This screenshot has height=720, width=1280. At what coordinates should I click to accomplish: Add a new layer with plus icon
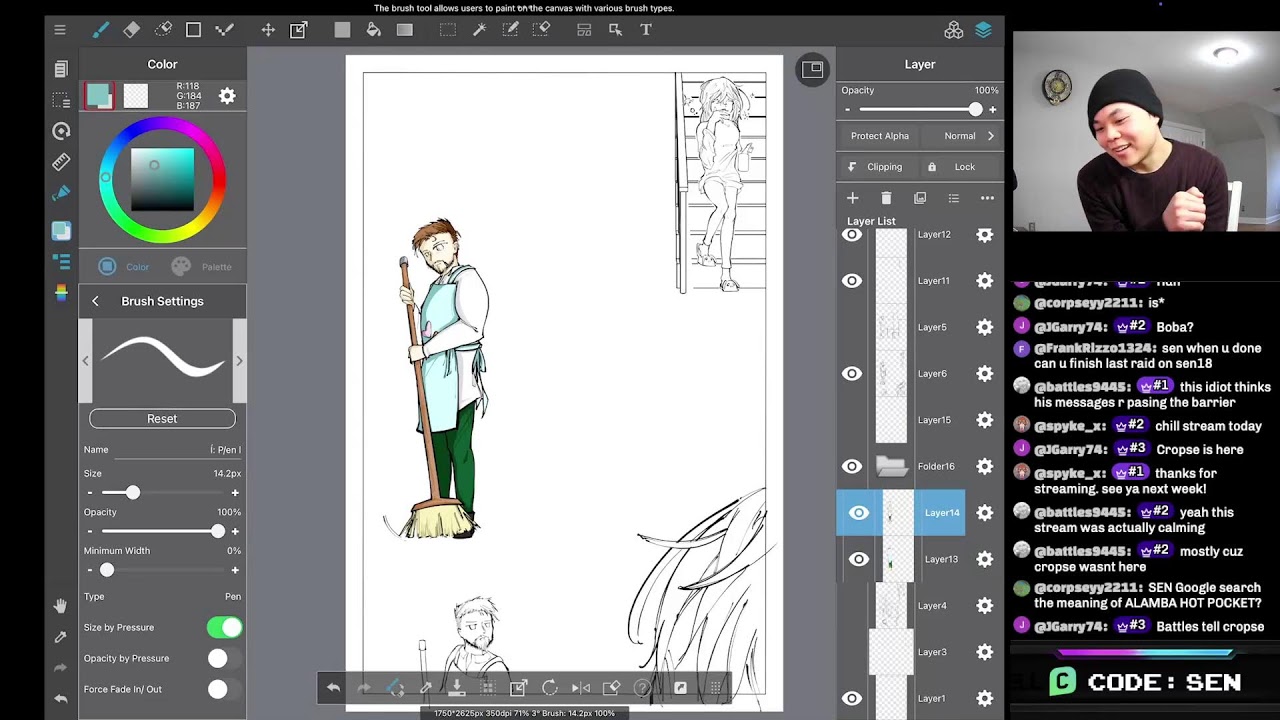[x=852, y=198]
